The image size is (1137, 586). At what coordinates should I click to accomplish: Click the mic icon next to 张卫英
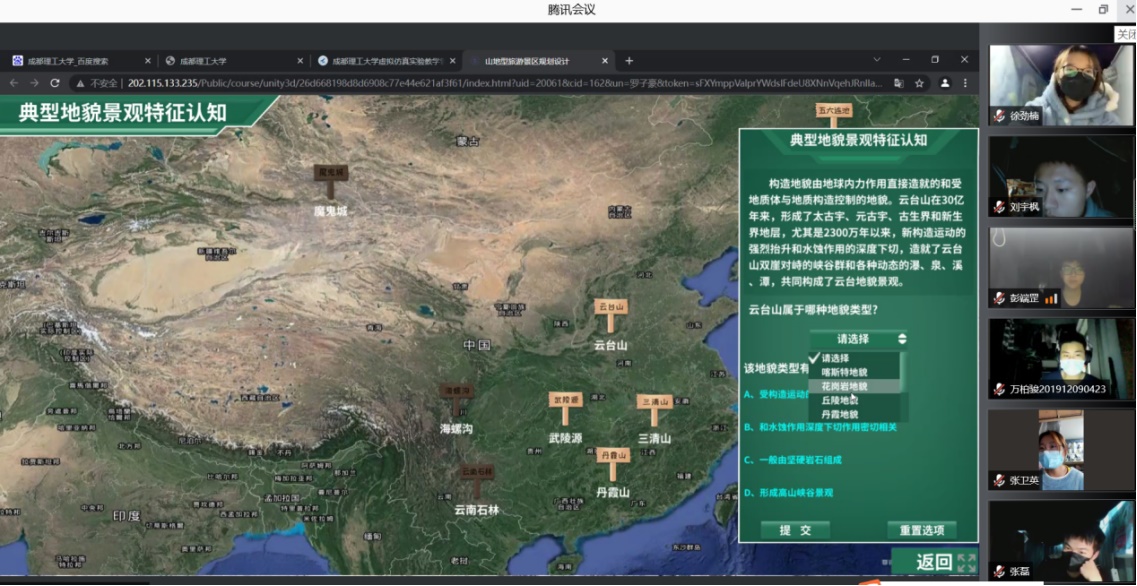[1000, 480]
